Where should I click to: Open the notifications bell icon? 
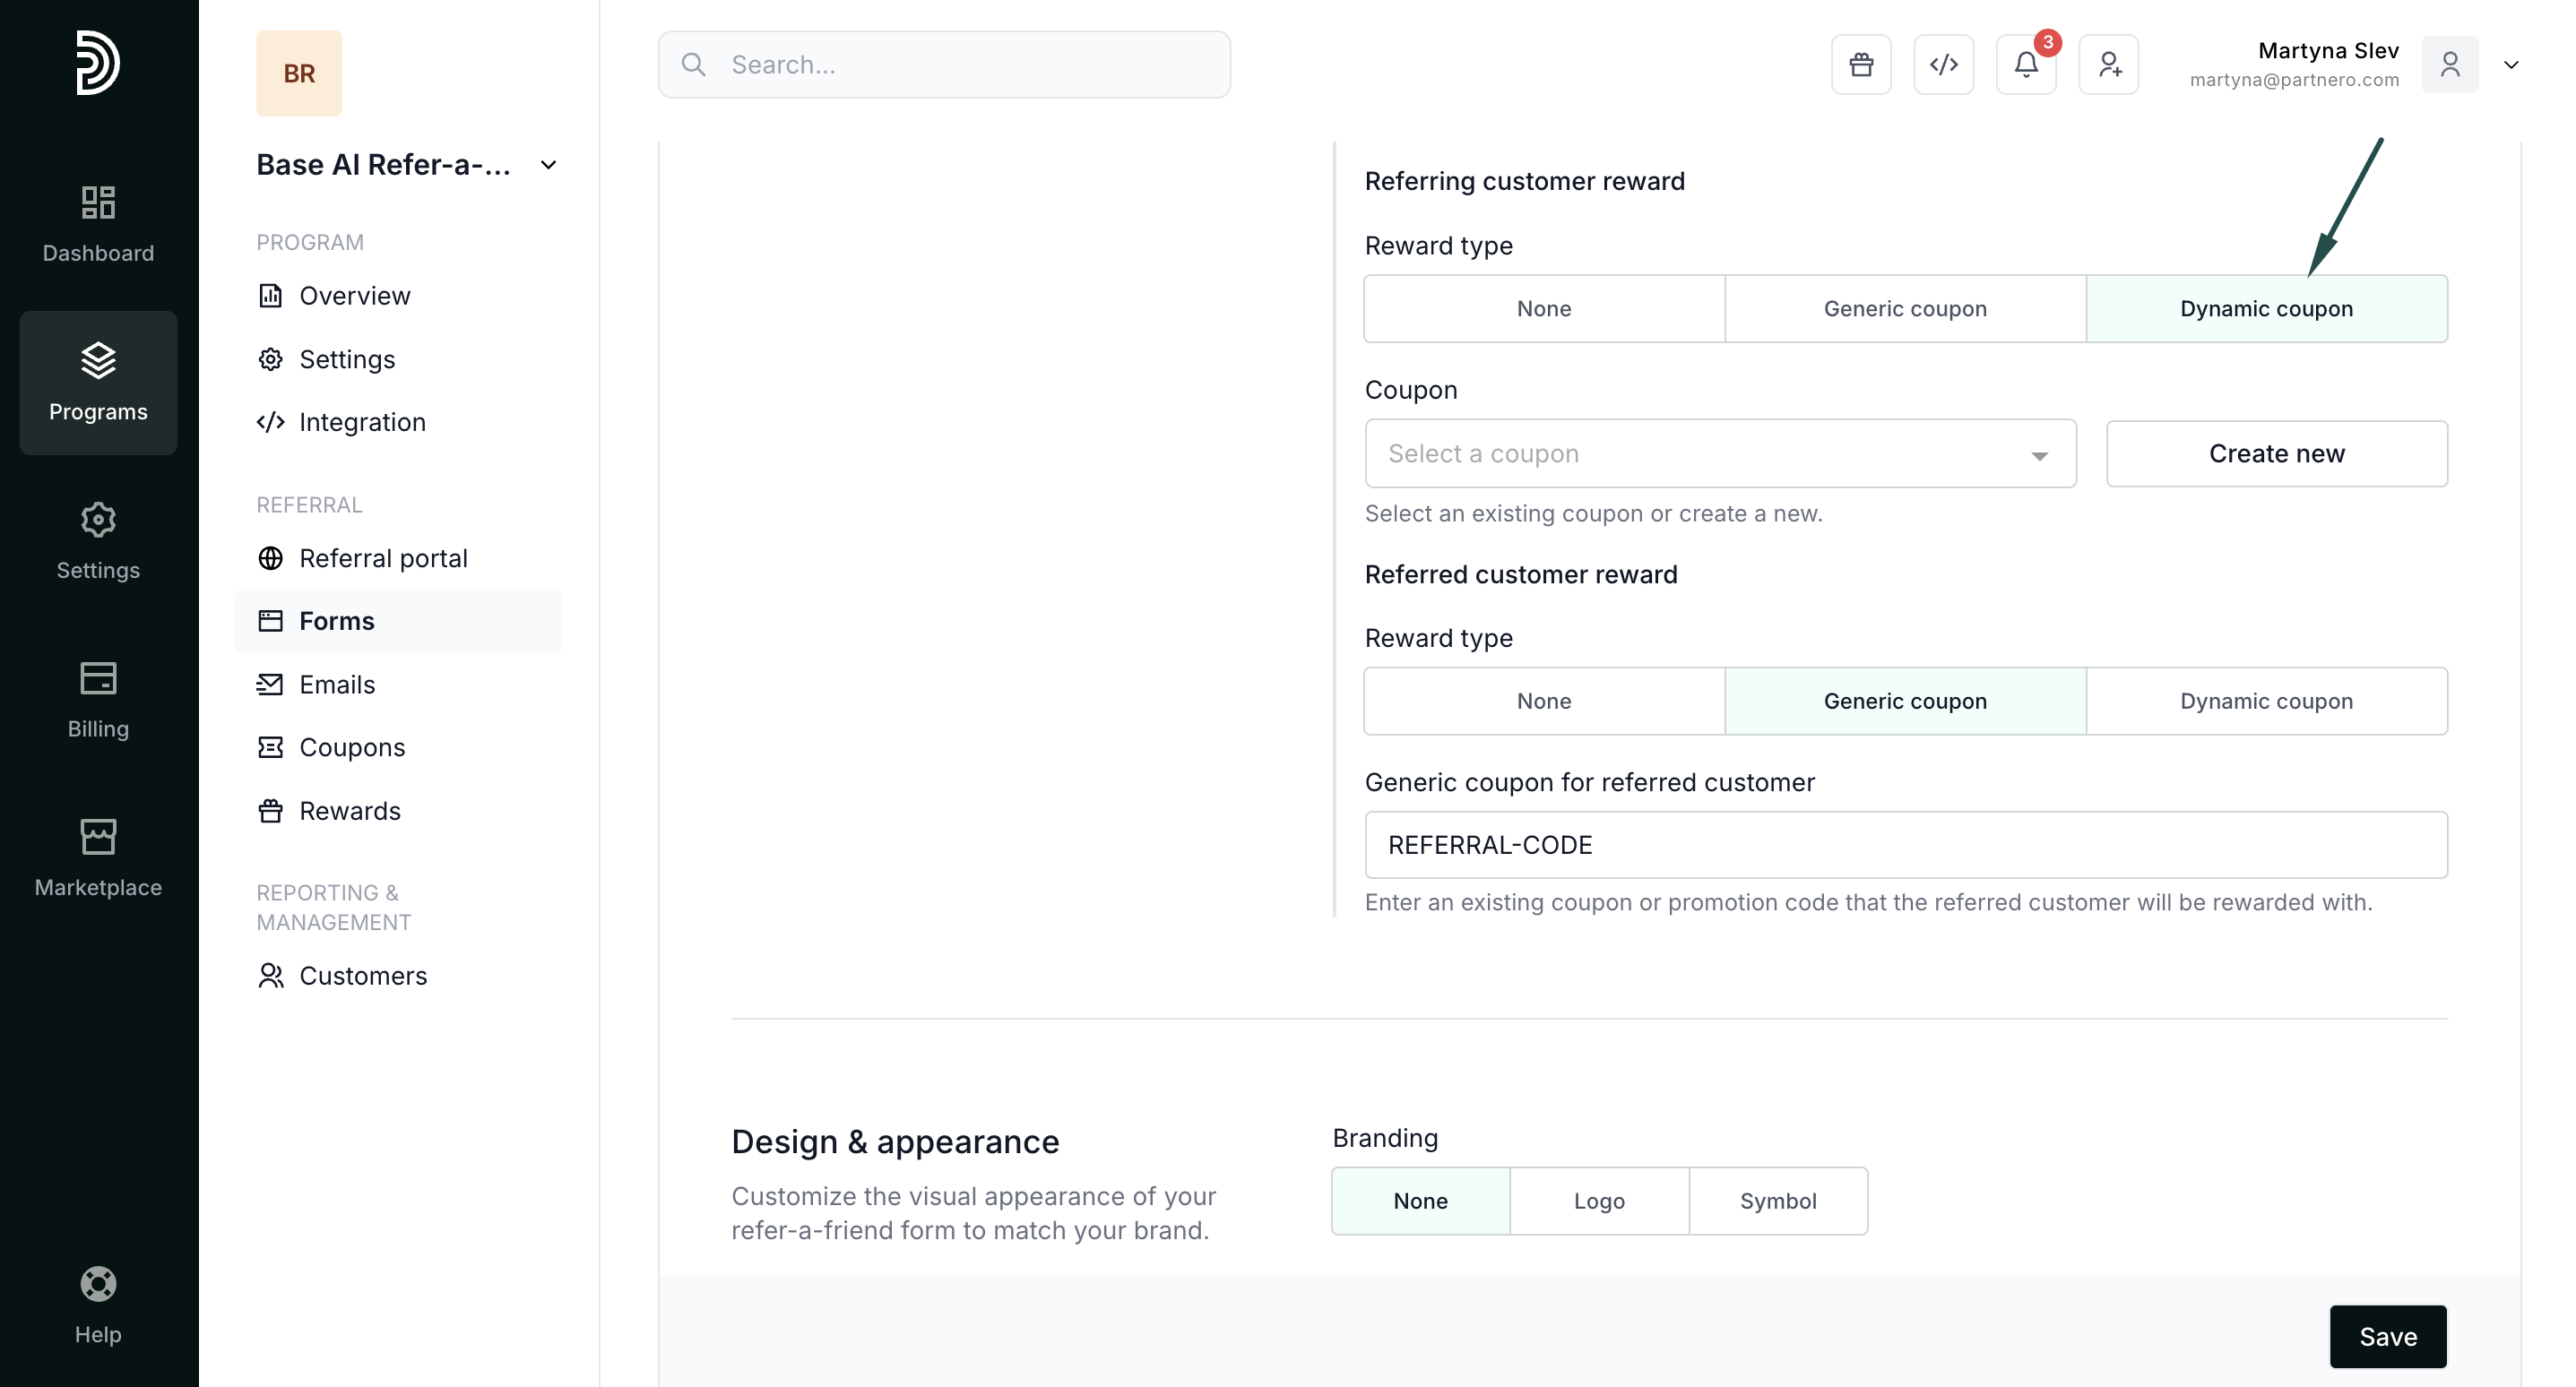click(2026, 65)
